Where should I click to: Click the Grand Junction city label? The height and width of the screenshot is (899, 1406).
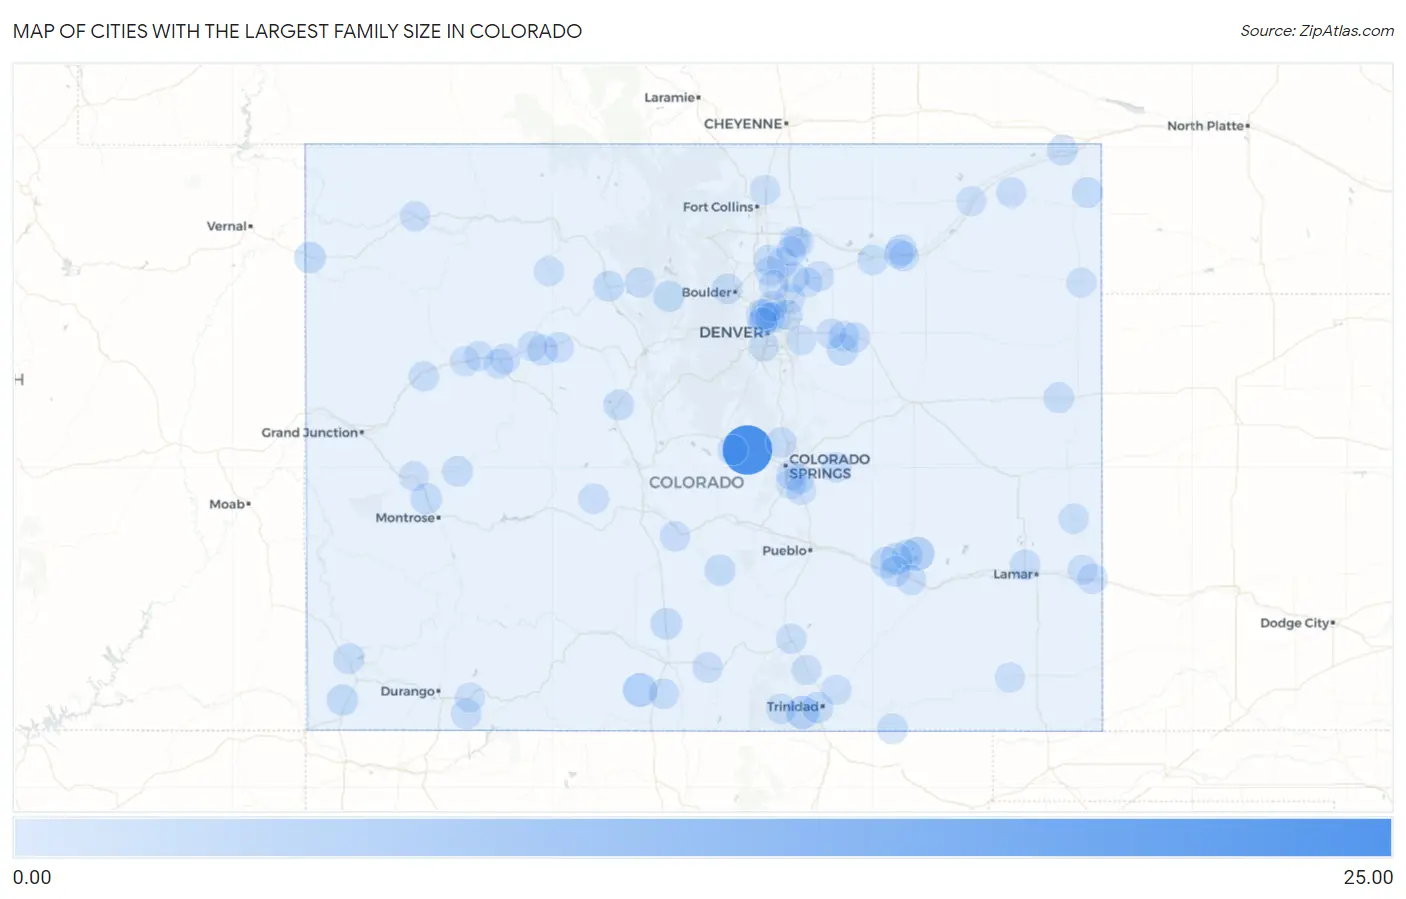coord(310,432)
